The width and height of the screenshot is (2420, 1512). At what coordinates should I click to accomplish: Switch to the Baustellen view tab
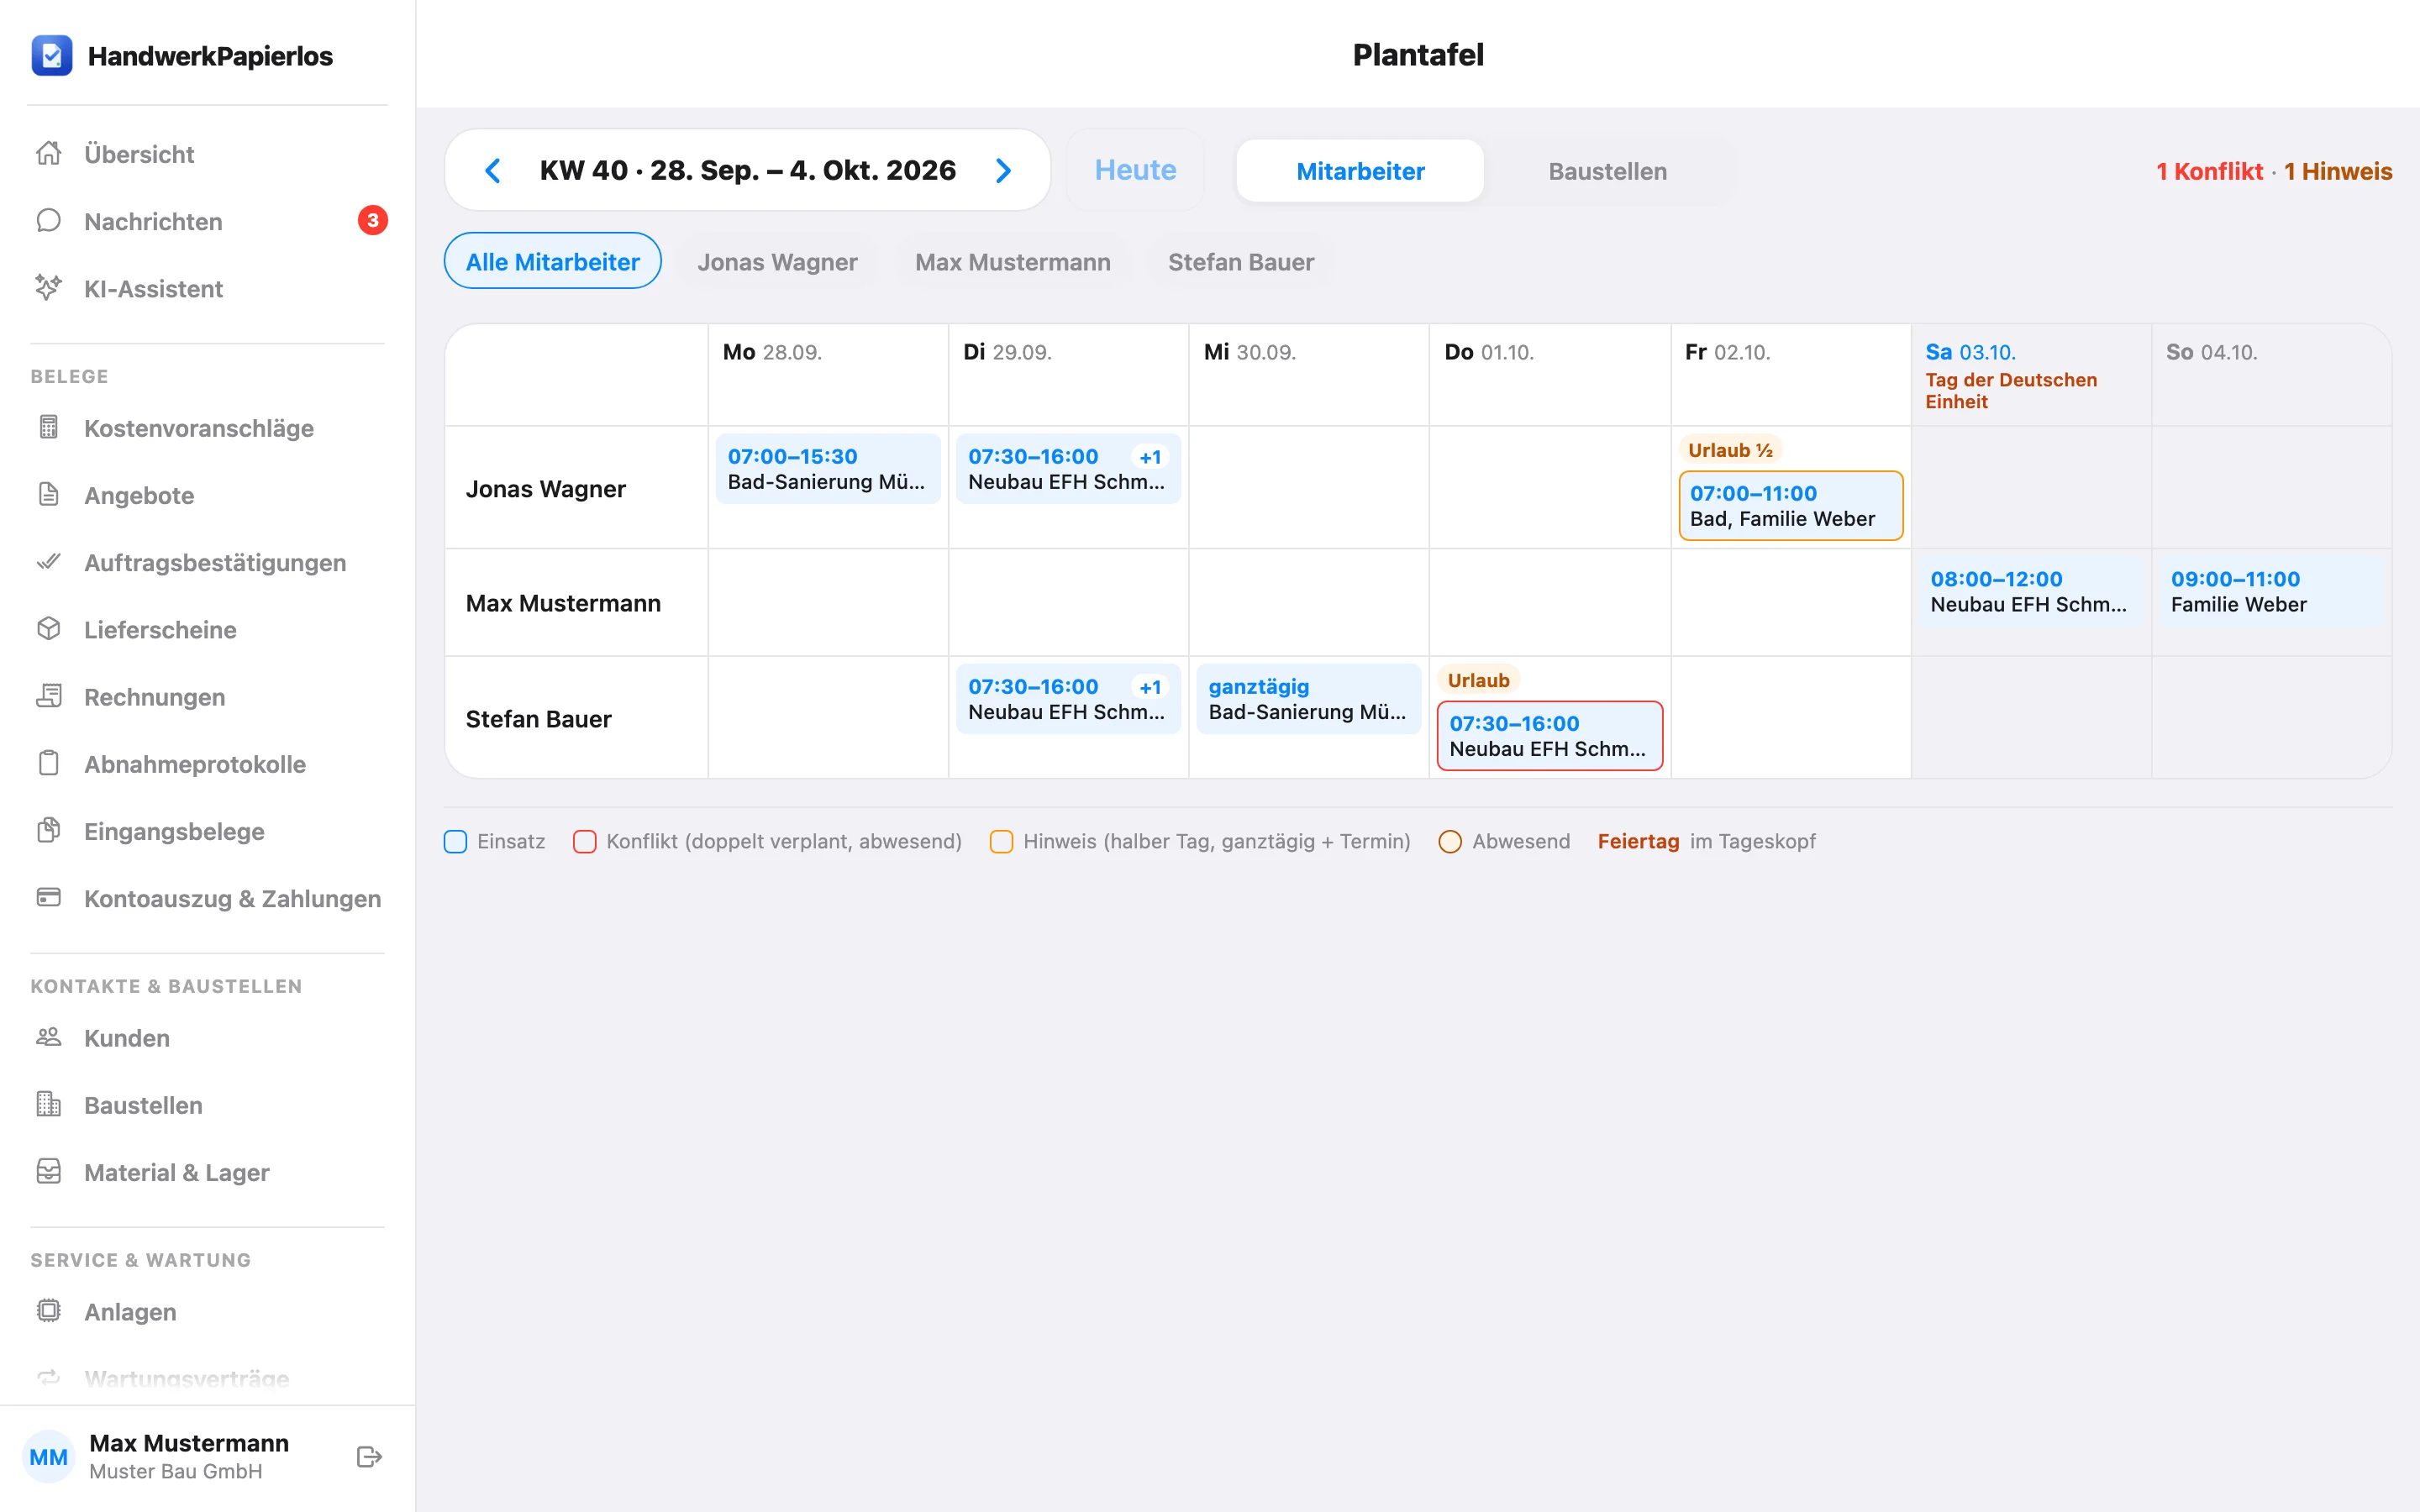tap(1607, 171)
